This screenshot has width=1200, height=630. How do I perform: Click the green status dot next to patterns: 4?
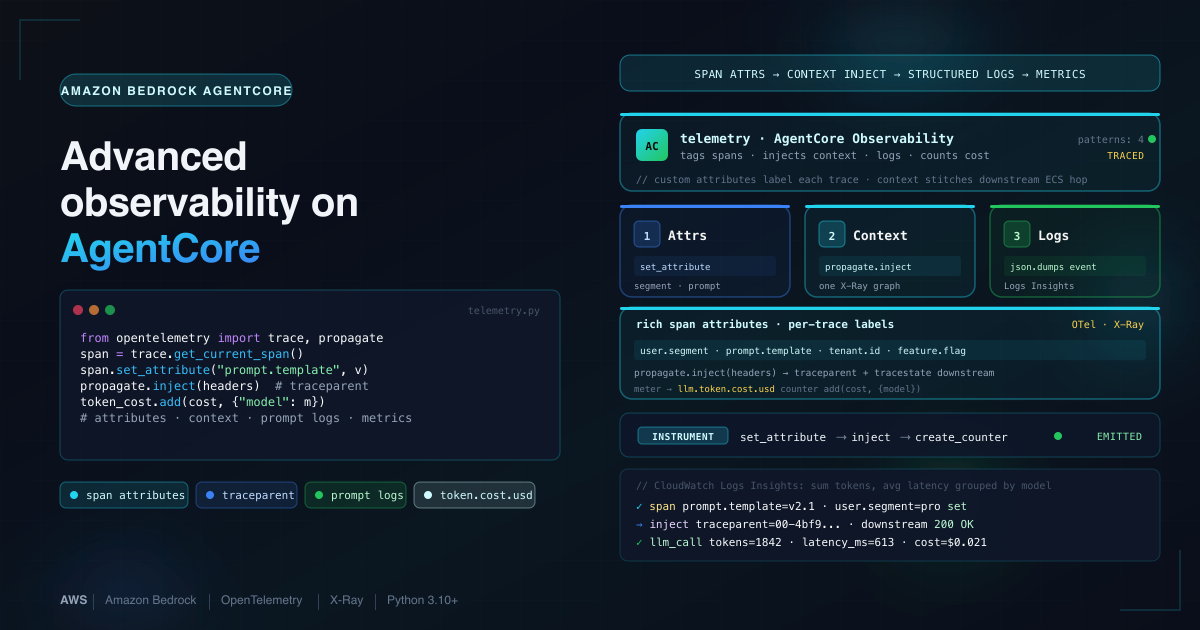pyautogui.click(x=1152, y=139)
